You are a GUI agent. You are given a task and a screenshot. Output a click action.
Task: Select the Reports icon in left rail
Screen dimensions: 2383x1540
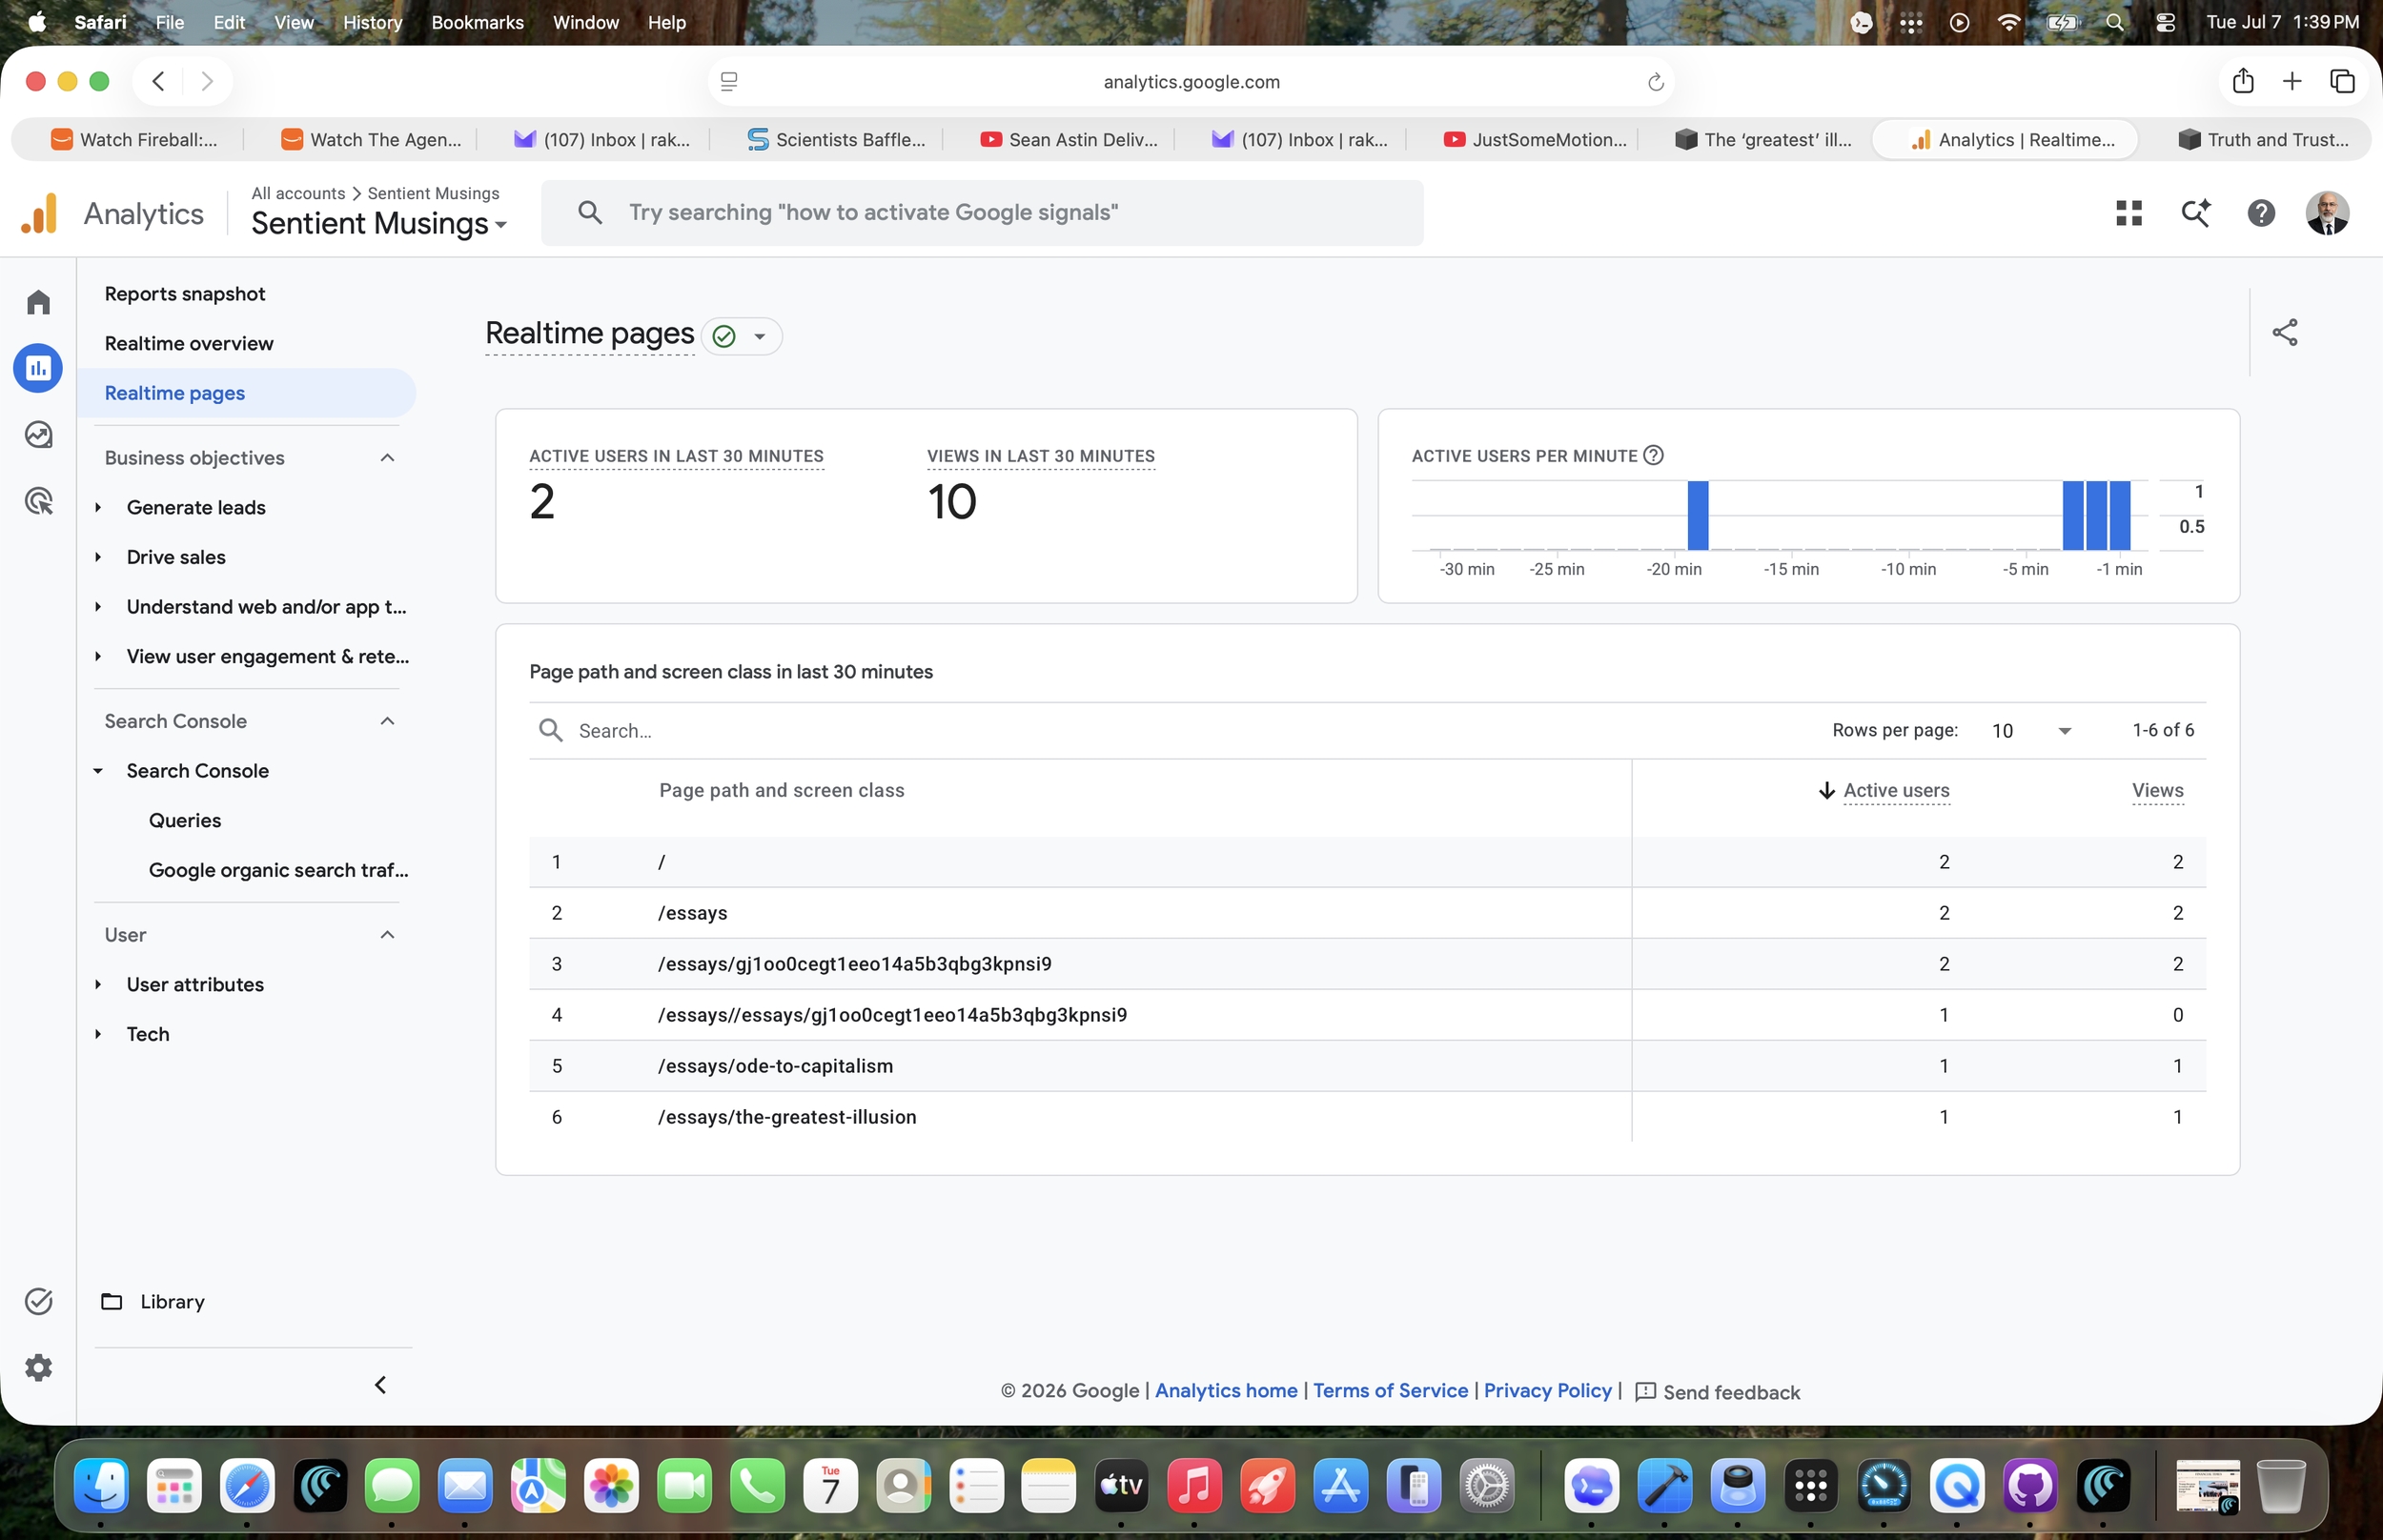[x=38, y=368]
